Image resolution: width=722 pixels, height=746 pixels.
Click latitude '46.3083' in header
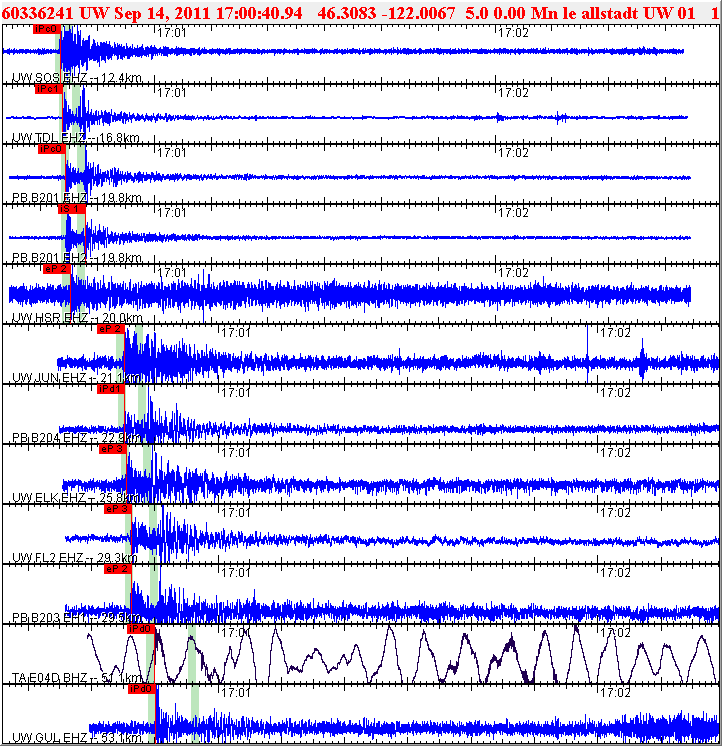point(347,13)
